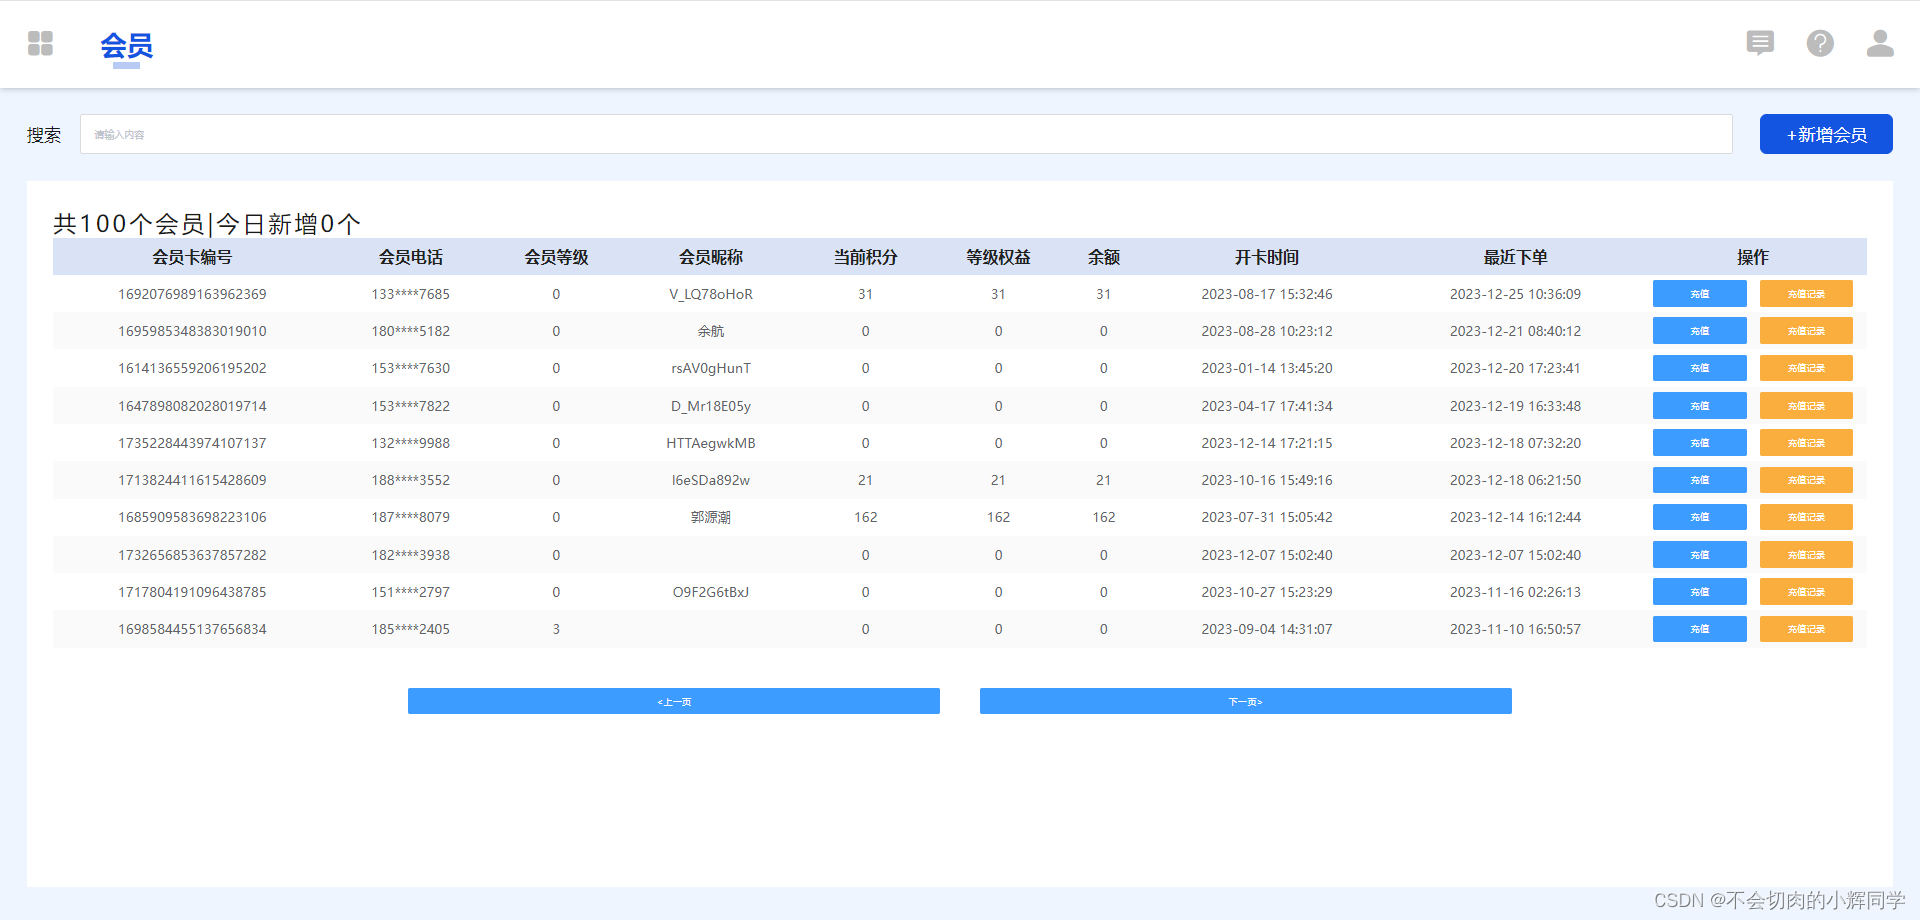
Task: Go to 上一页 page
Action: [673, 701]
